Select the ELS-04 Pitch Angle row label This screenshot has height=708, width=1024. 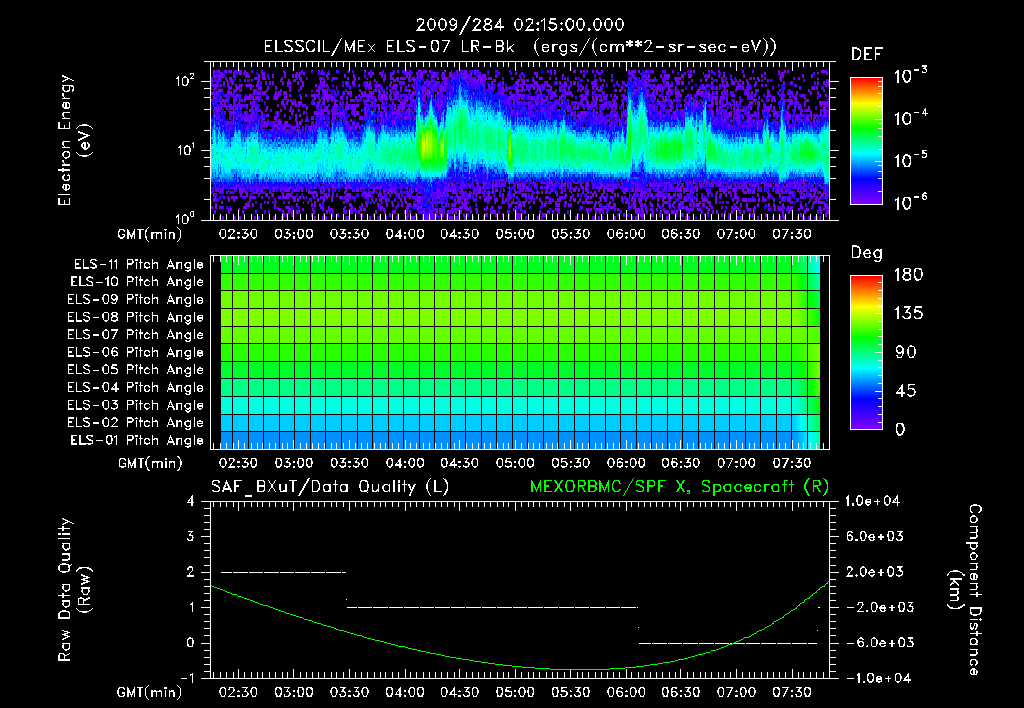[135, 388]
